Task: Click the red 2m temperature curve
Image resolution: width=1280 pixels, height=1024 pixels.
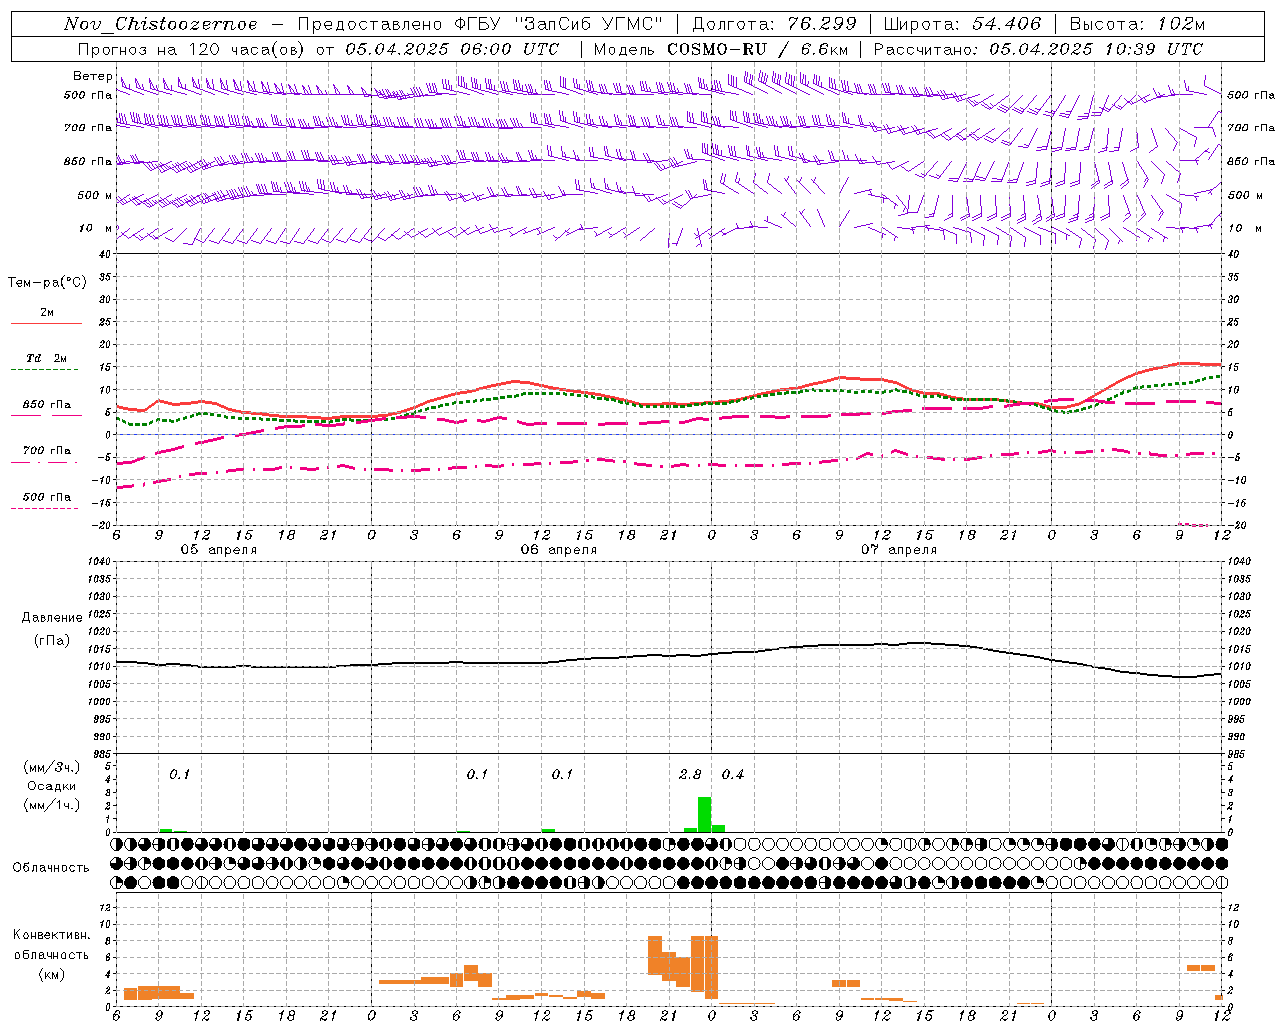Action: [668, 404]
